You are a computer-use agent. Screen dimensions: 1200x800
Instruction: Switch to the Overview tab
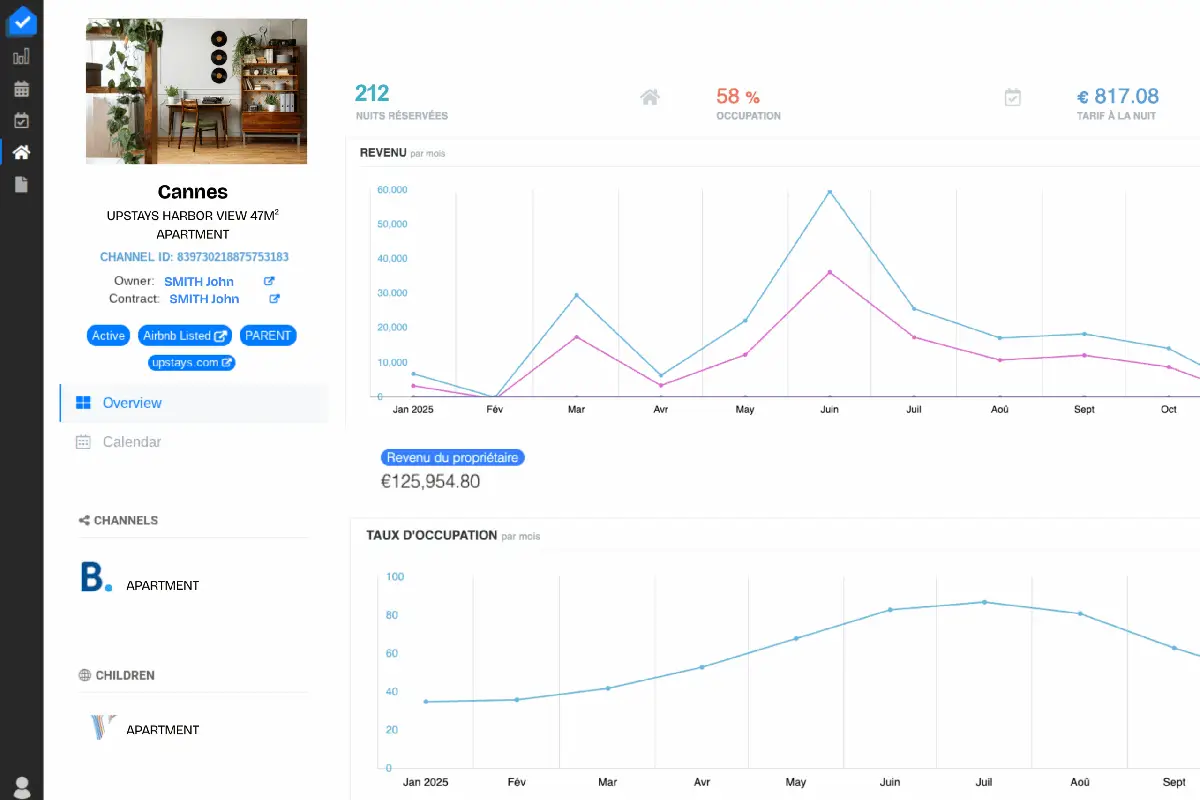[131, 402]
